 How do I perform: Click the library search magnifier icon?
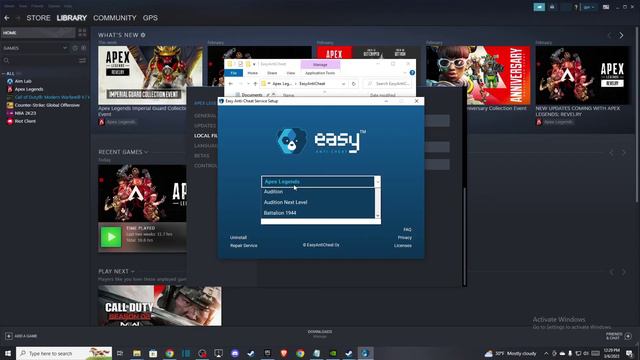click(6, 60)
